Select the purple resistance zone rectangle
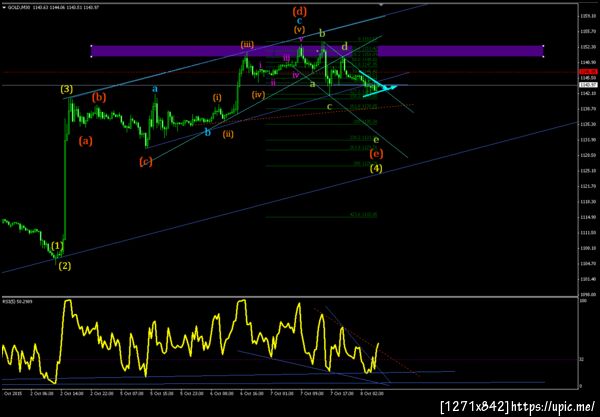 pyautogui.click(x=317, y=51)
